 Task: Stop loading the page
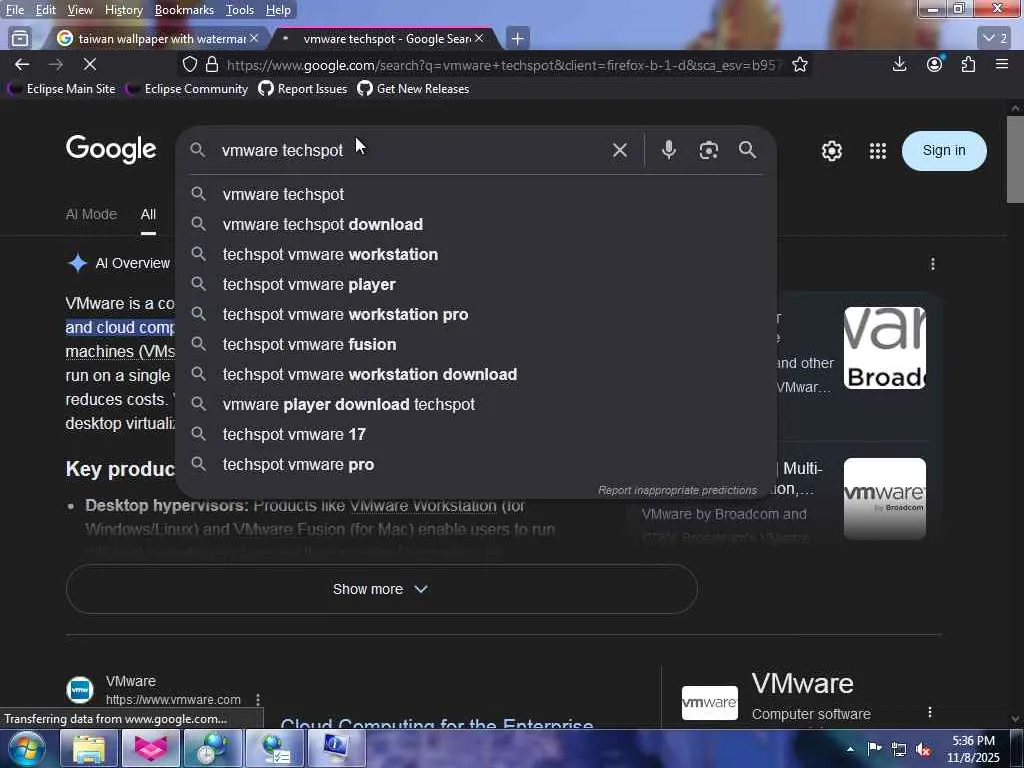pos(90,64)
